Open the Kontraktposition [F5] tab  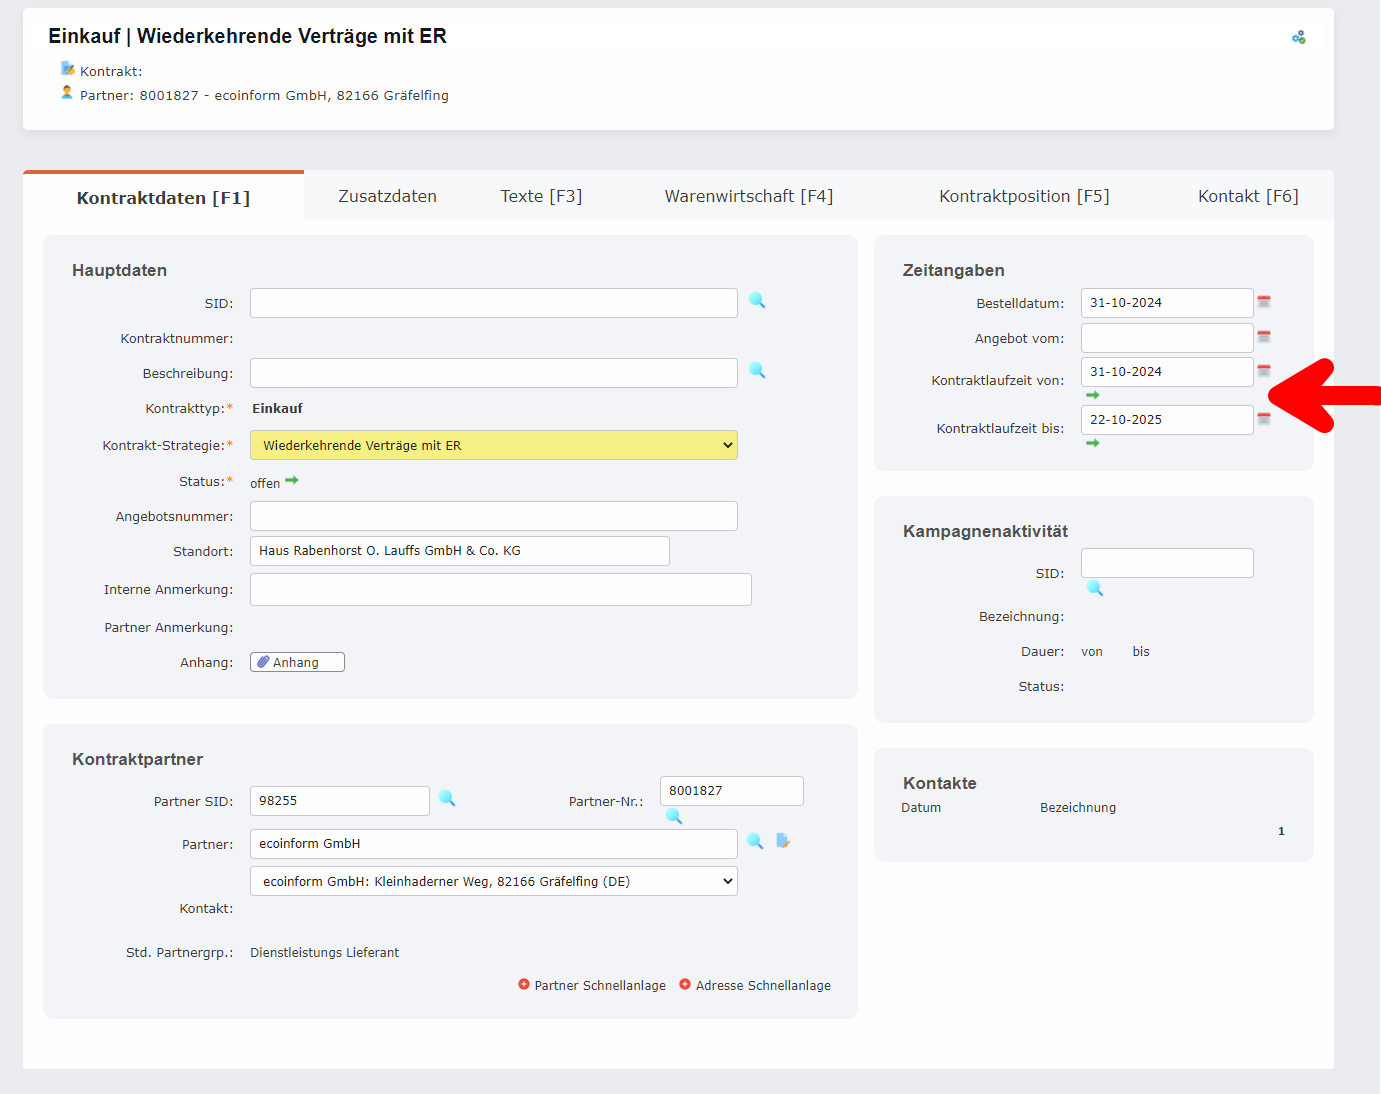pyautogui.click(x=1023, y=195)
